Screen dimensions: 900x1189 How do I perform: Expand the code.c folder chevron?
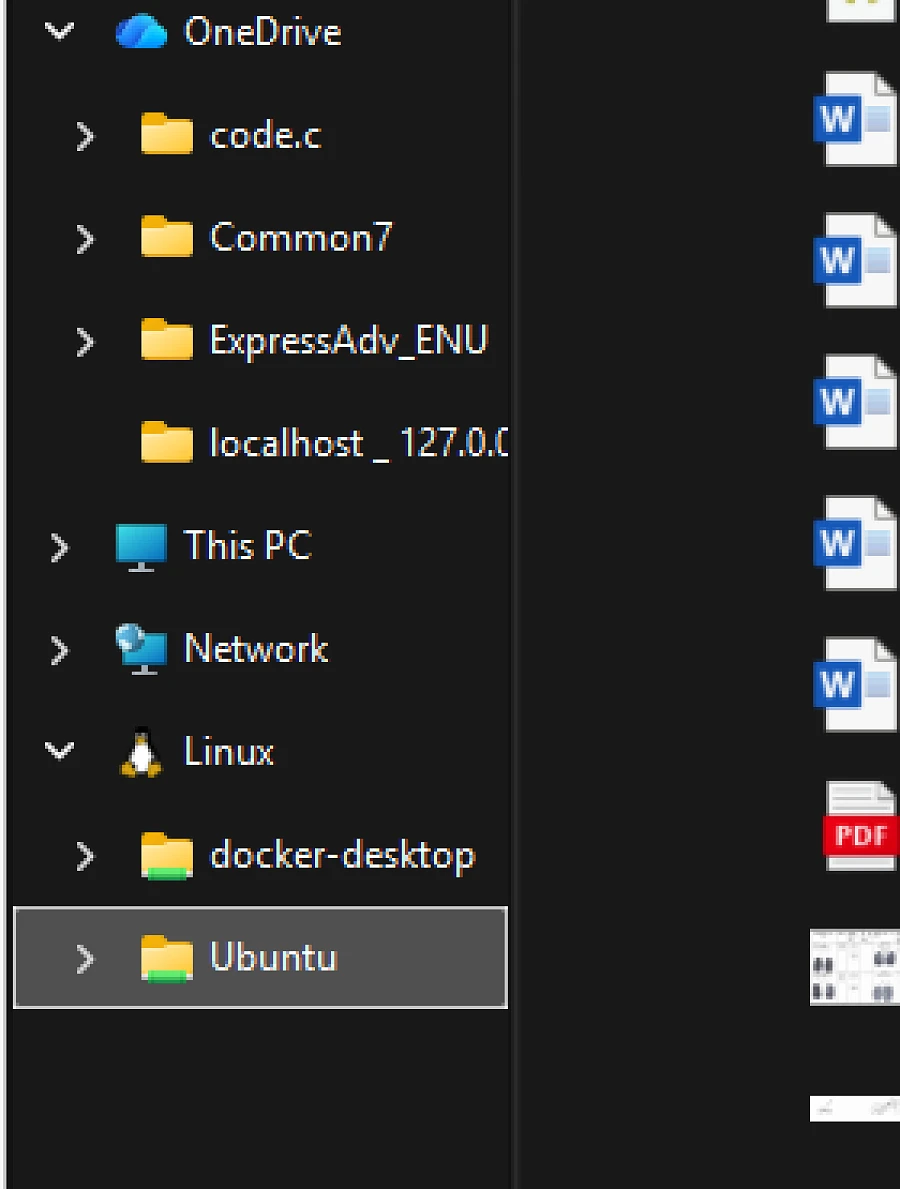pos(85,136)
